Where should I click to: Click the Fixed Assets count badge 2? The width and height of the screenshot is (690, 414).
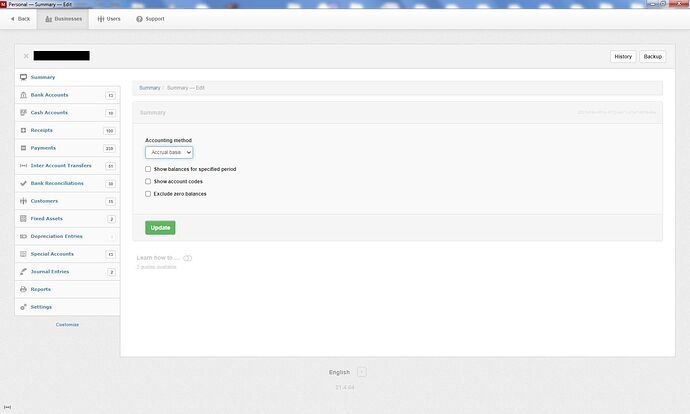pos(112,219)
